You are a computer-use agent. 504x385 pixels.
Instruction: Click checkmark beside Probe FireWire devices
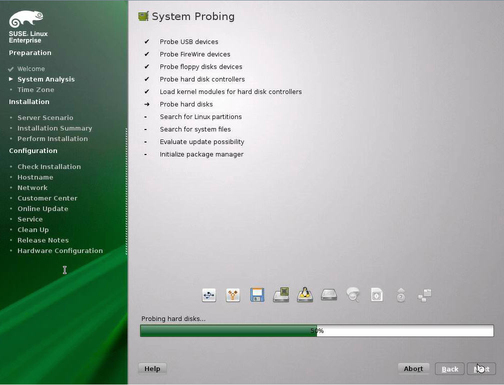147,54
